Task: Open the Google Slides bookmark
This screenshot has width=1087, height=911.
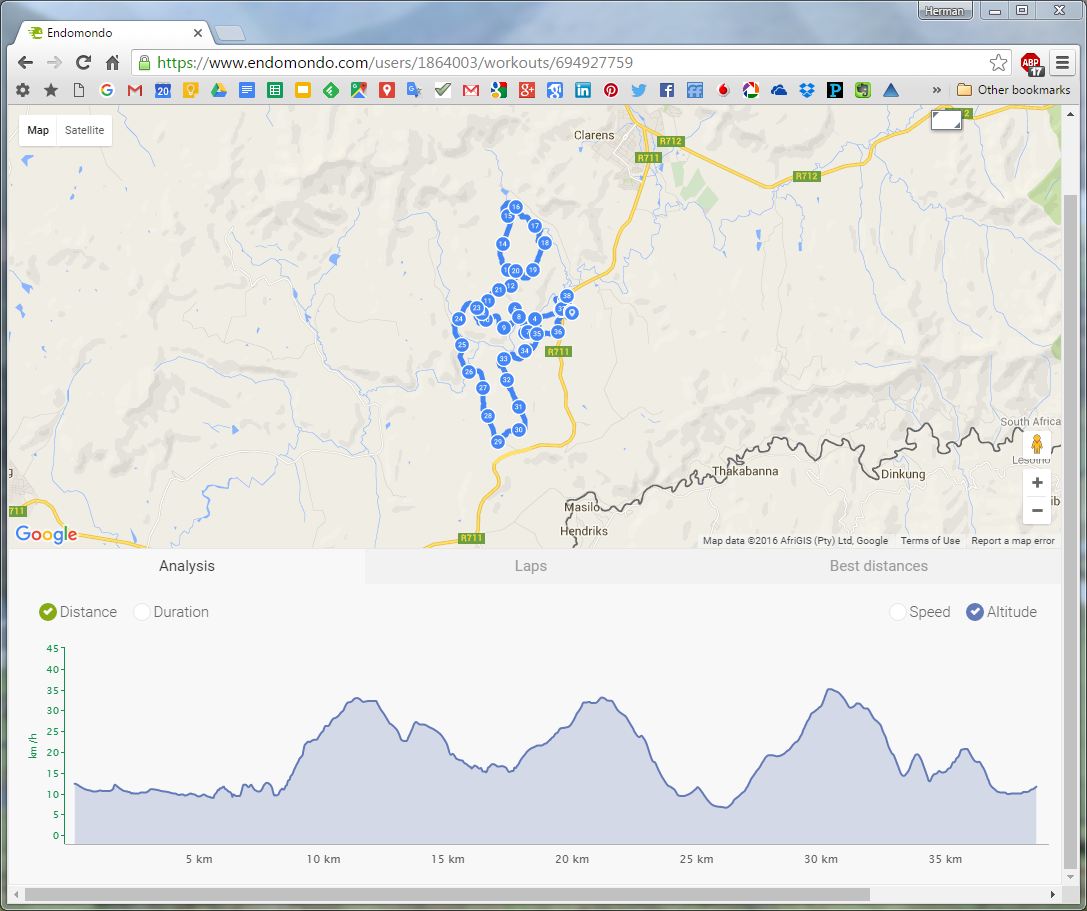Action: 302,90
